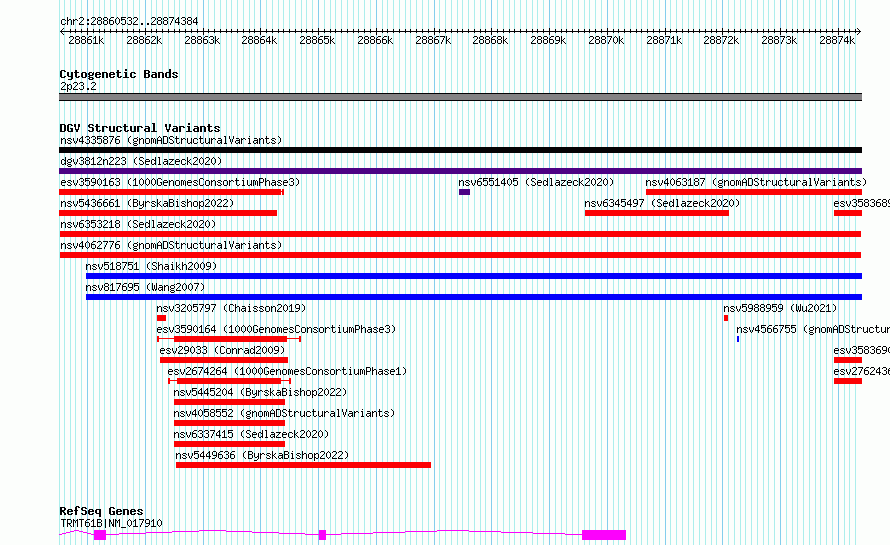Click the 28867k ruler position
The height and width of the screenshot is (545, 890).
(433, 40)
